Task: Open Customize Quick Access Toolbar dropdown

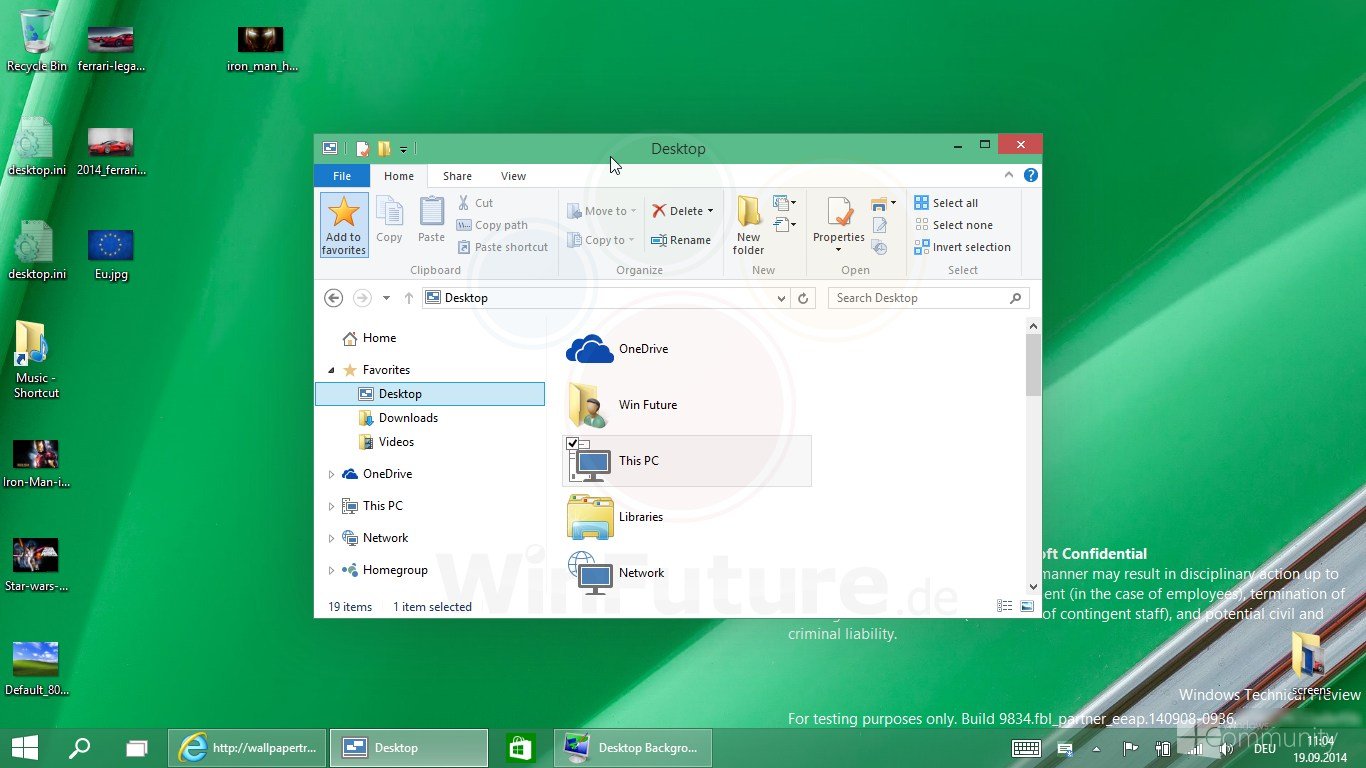Action: click(403, 150)
